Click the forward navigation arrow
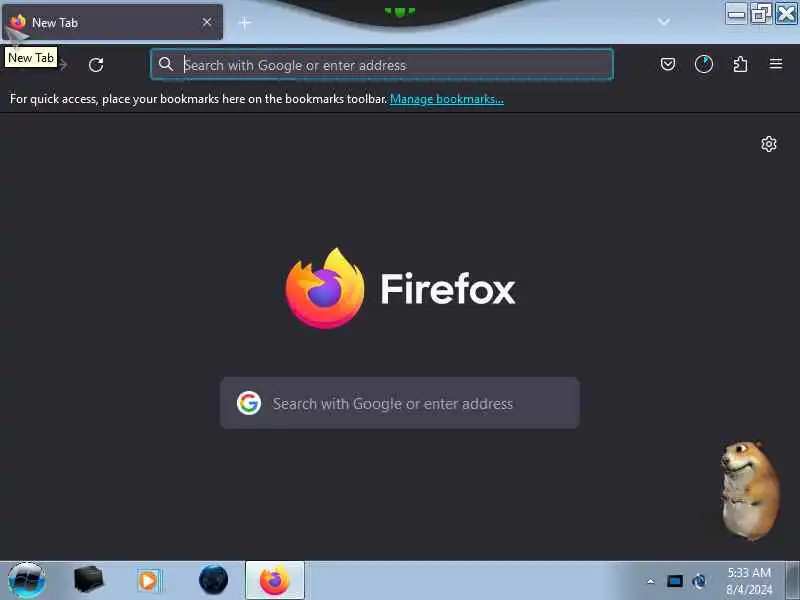The height and width of the screenshot is (600, 800). click(x=63, y=64)
